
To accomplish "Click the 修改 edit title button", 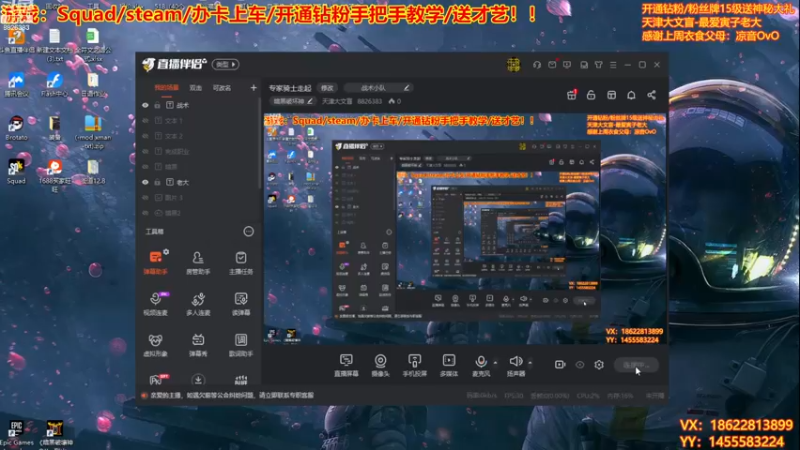I will [327, 88].
